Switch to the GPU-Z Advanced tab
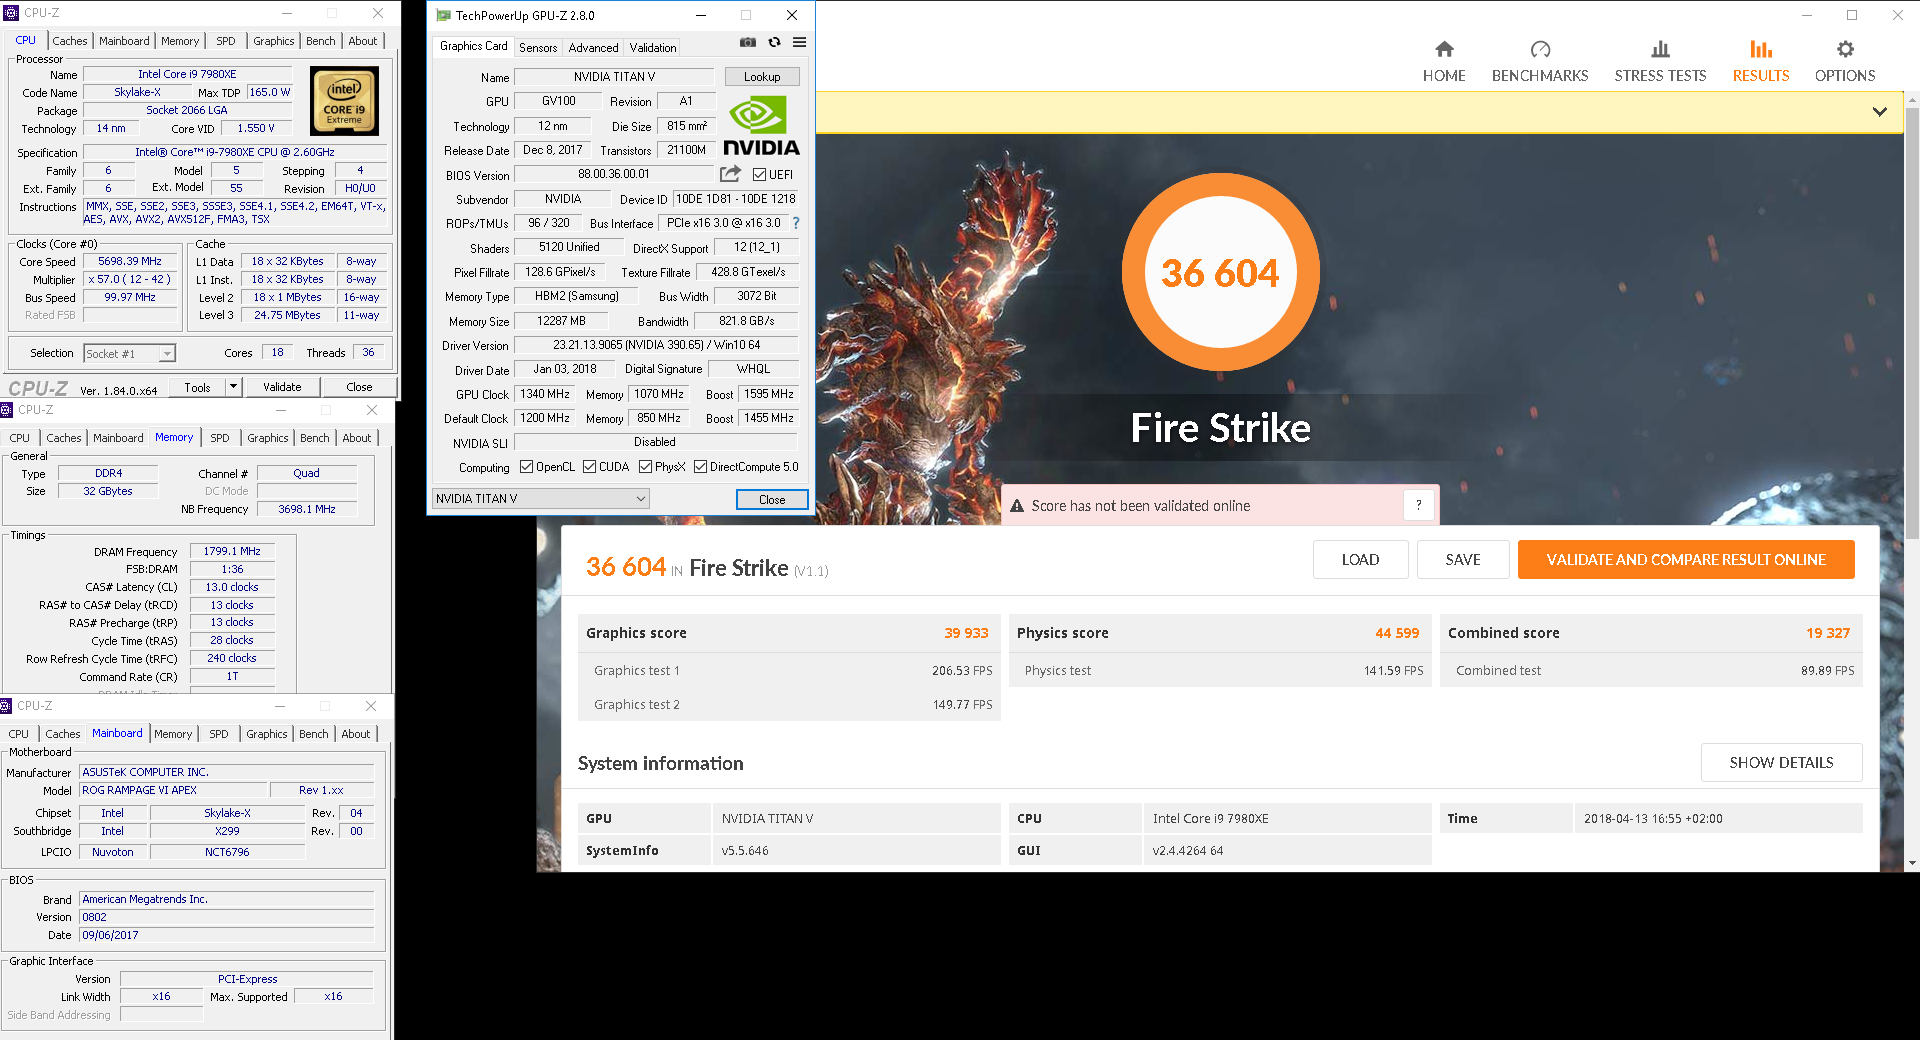Image resolution: width=1920 pixels, height=1040 pixels. [593, 47]
